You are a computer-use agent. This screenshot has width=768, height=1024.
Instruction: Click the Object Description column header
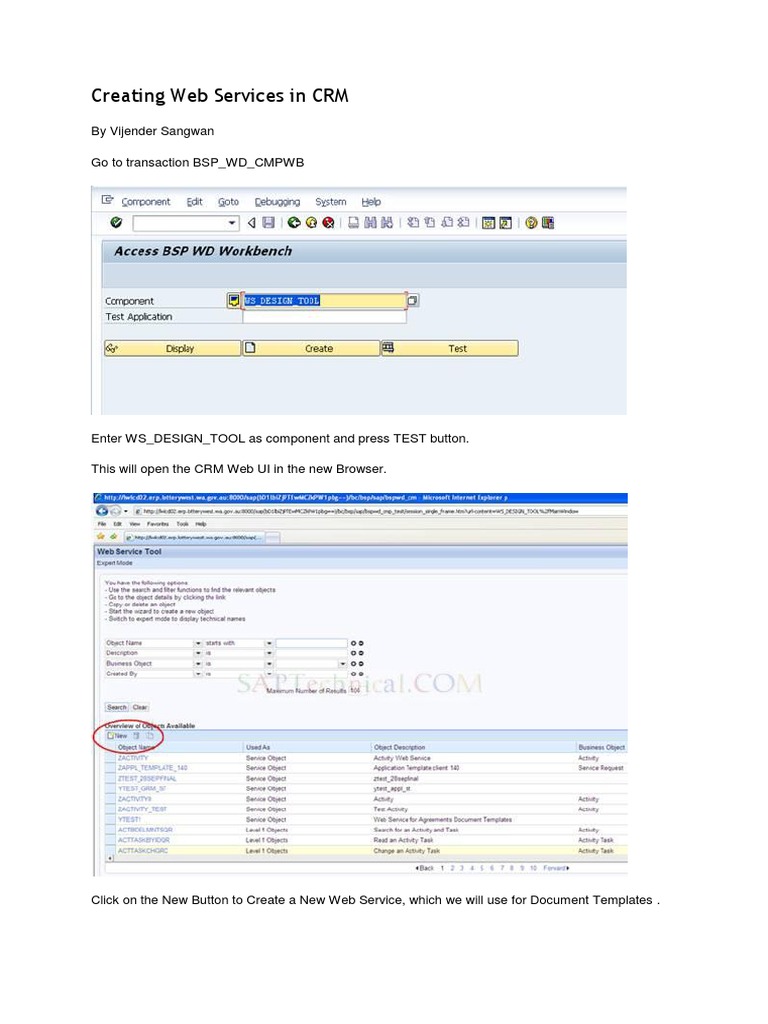(x=399, y=747)
